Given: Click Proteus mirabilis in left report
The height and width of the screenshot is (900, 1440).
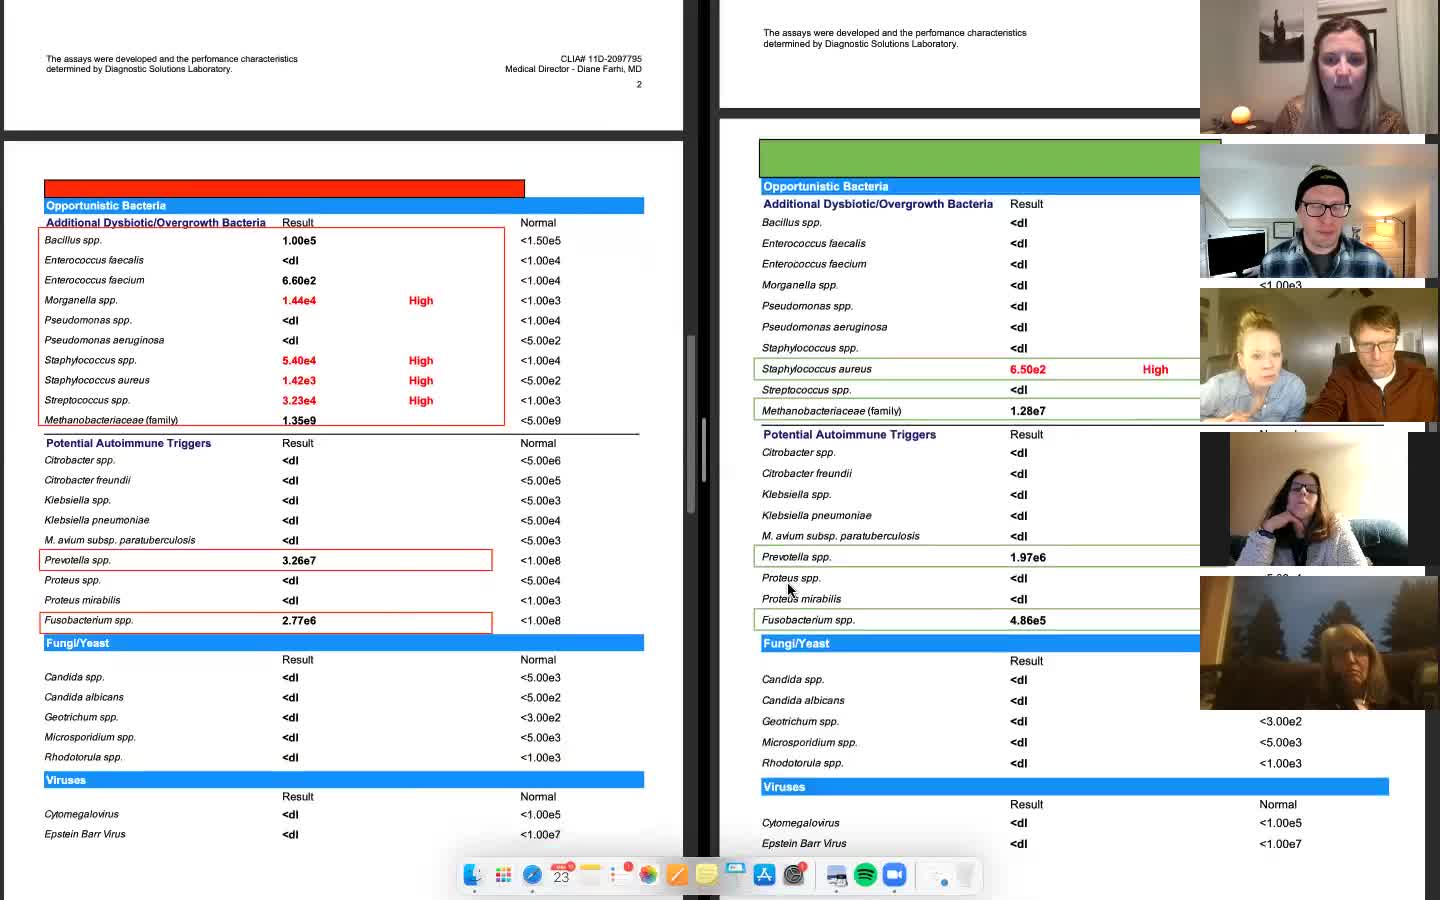Looking at the screenshot, I should [82, 600].
